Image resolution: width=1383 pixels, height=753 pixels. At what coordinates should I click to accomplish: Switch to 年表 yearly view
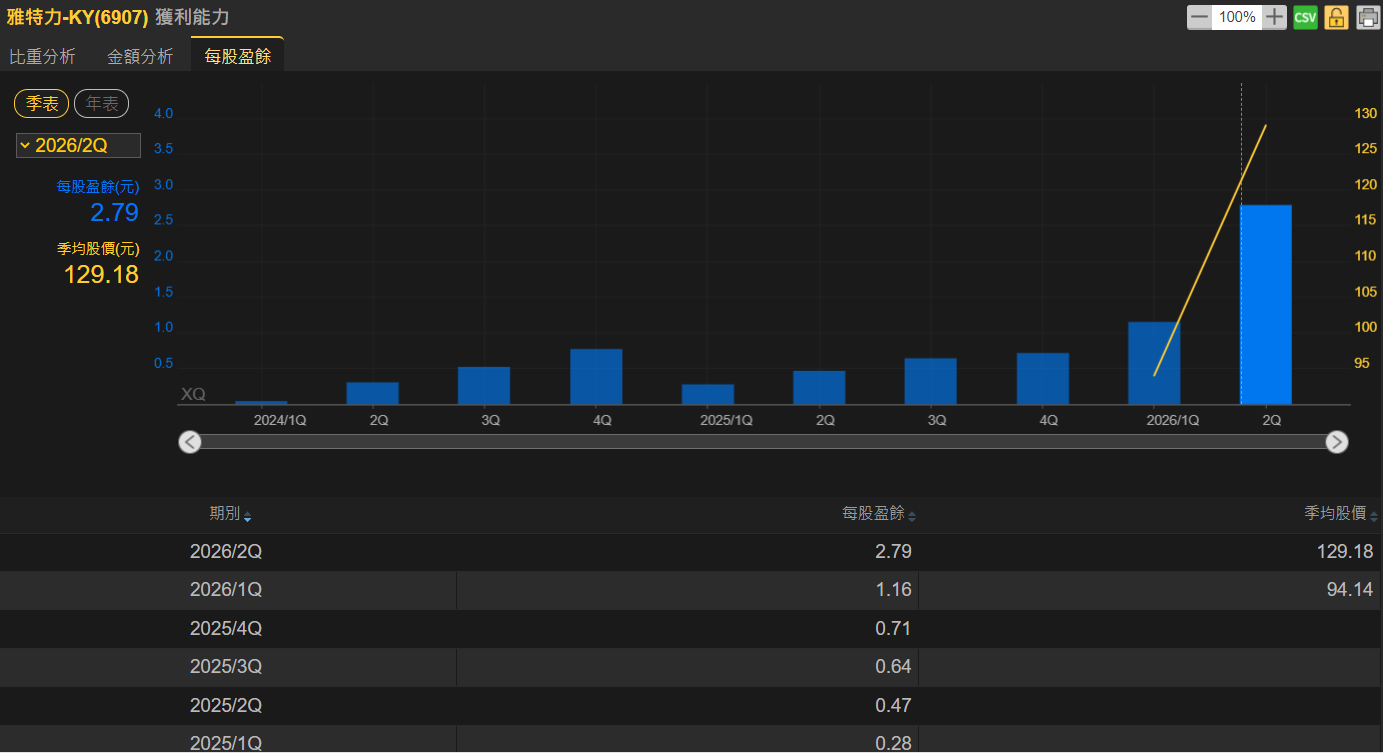[x=102, y=103]
